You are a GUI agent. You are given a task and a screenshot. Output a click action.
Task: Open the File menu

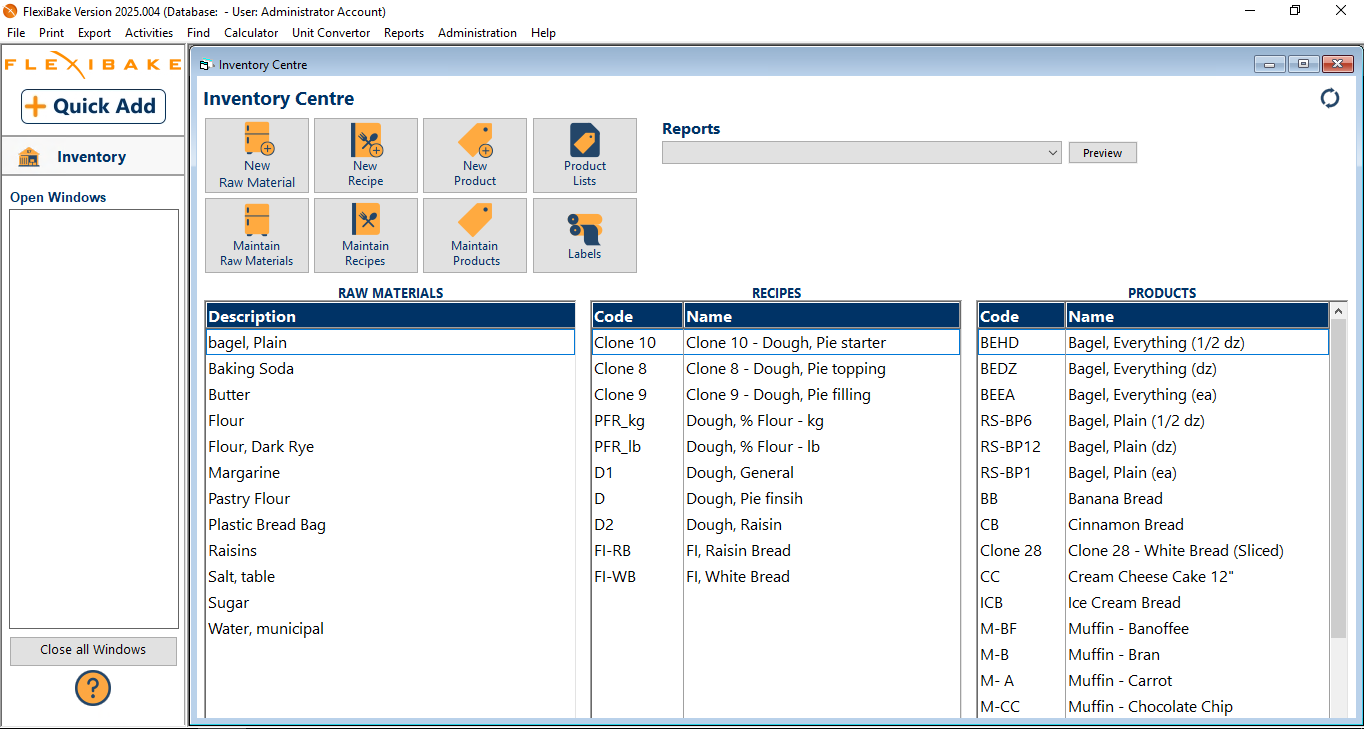point(16,33)
